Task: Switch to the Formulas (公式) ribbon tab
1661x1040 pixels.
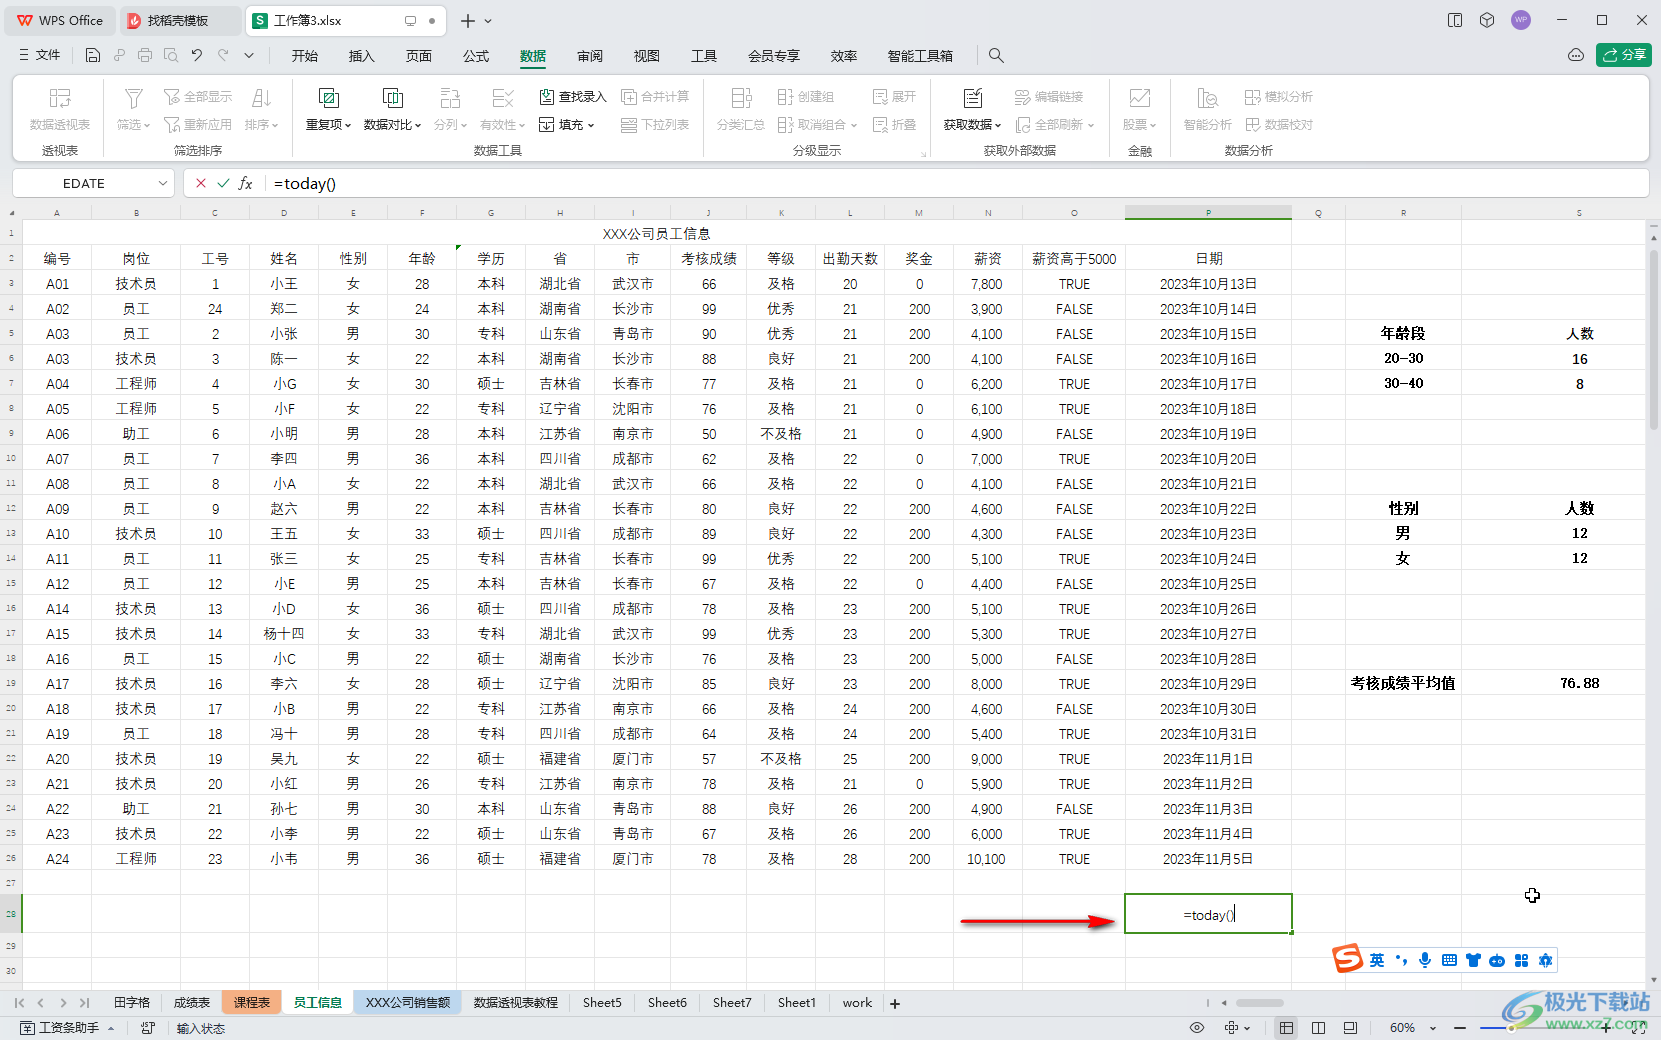Action: click(476, 56)
